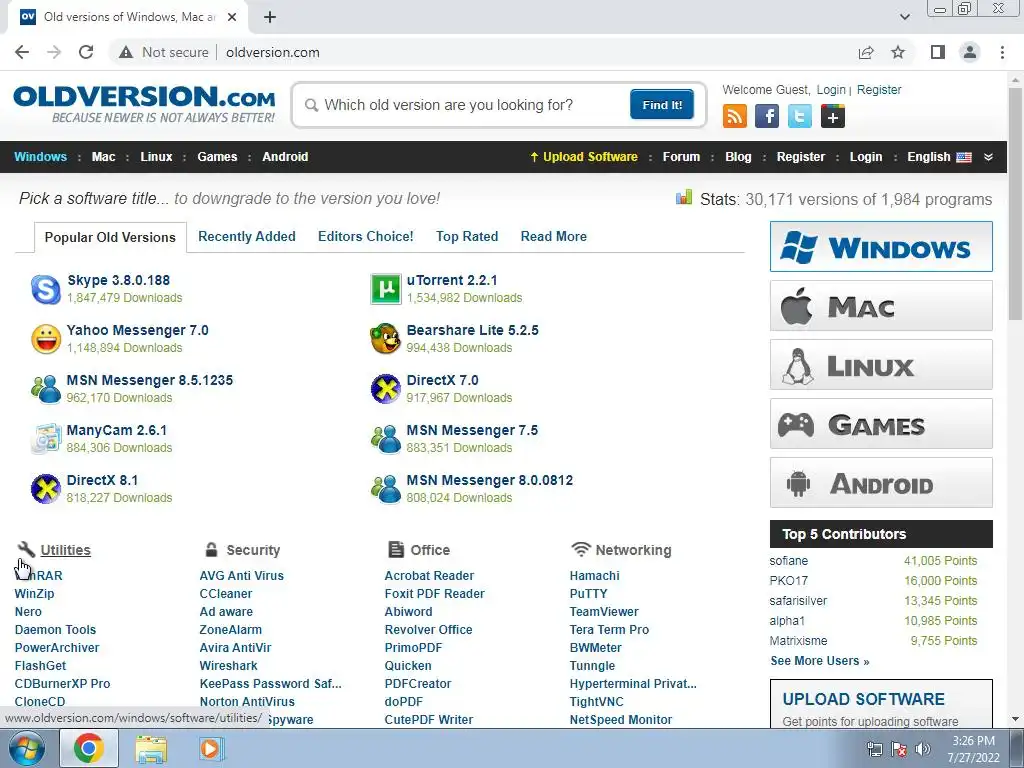This screenshot has height=768, width=1024.
Task: Click the Mac platform banner button
Action: click(881, 306)
